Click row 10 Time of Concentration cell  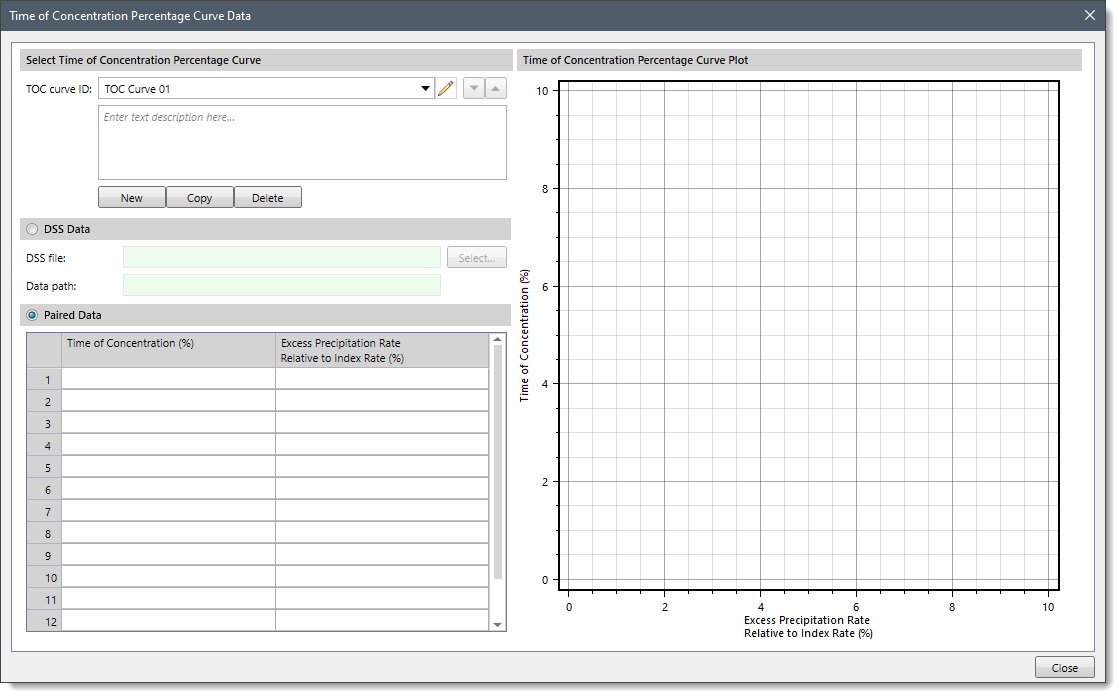pyautogui.click(x=168, y=577)
